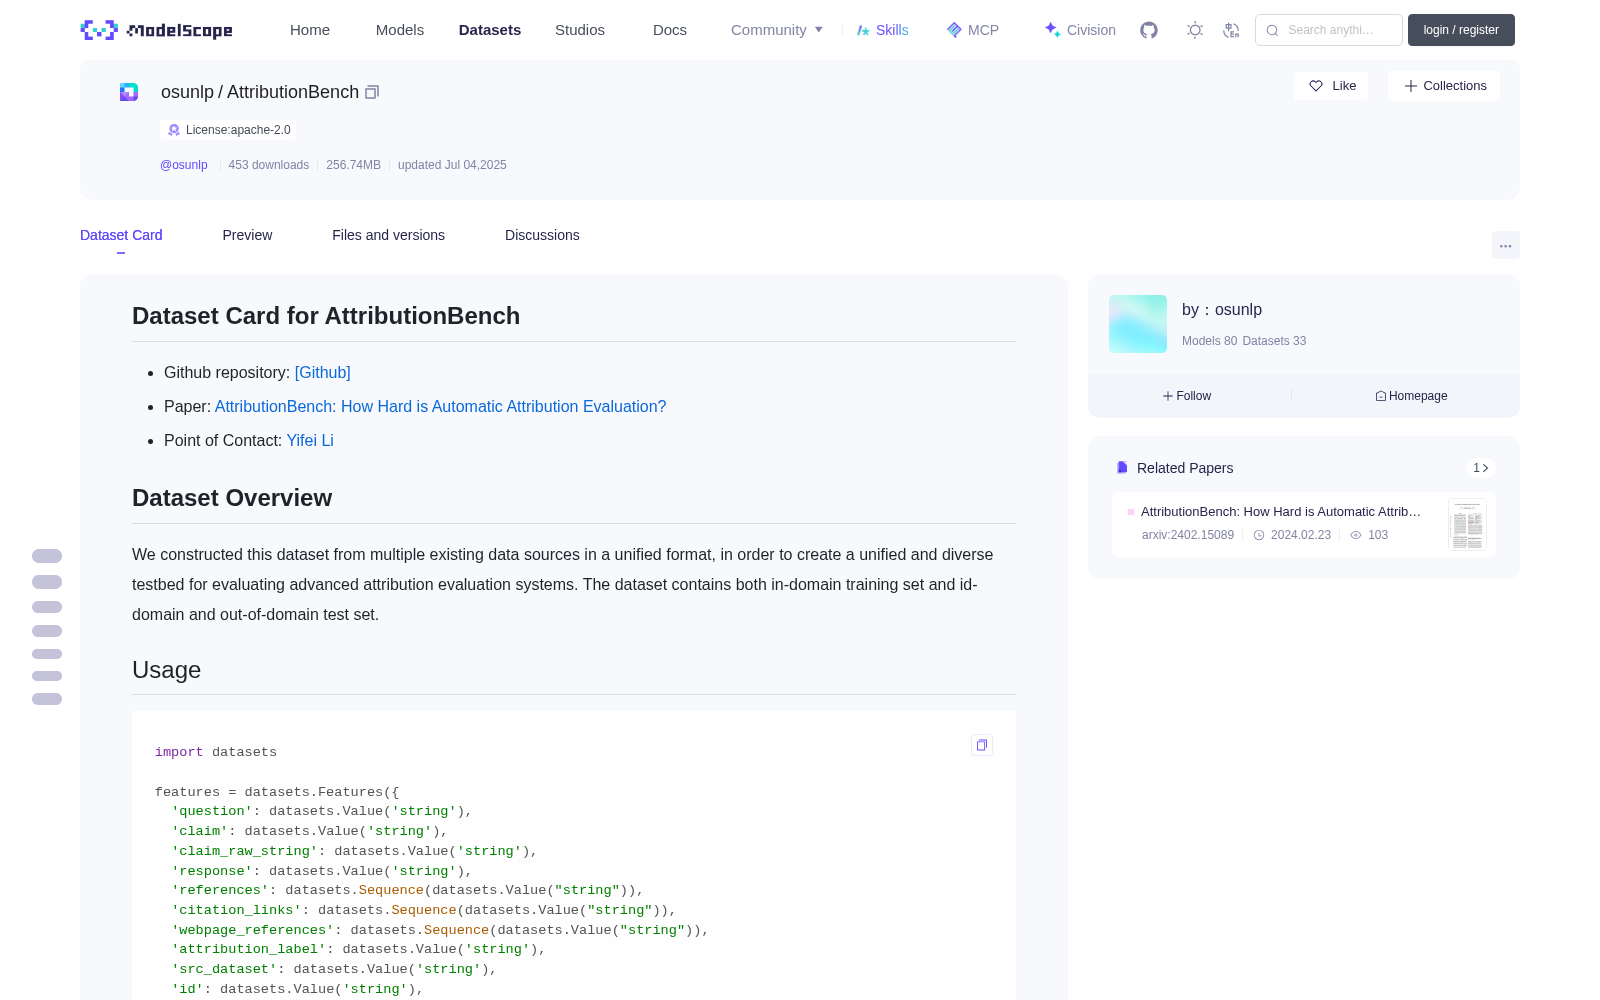The width and height of the screenshot is (1600, 1000).
Task: Open the Docs page
Action: [x=670, y=30]
